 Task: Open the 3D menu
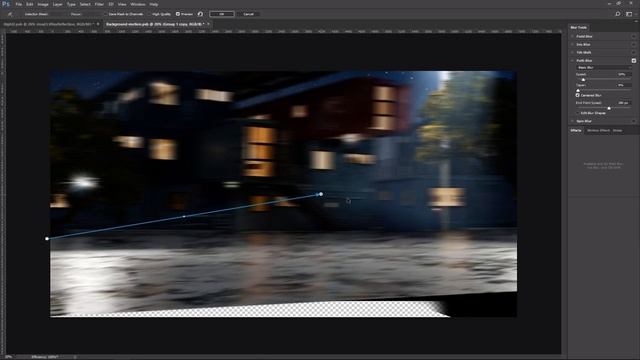click(111, 4)
